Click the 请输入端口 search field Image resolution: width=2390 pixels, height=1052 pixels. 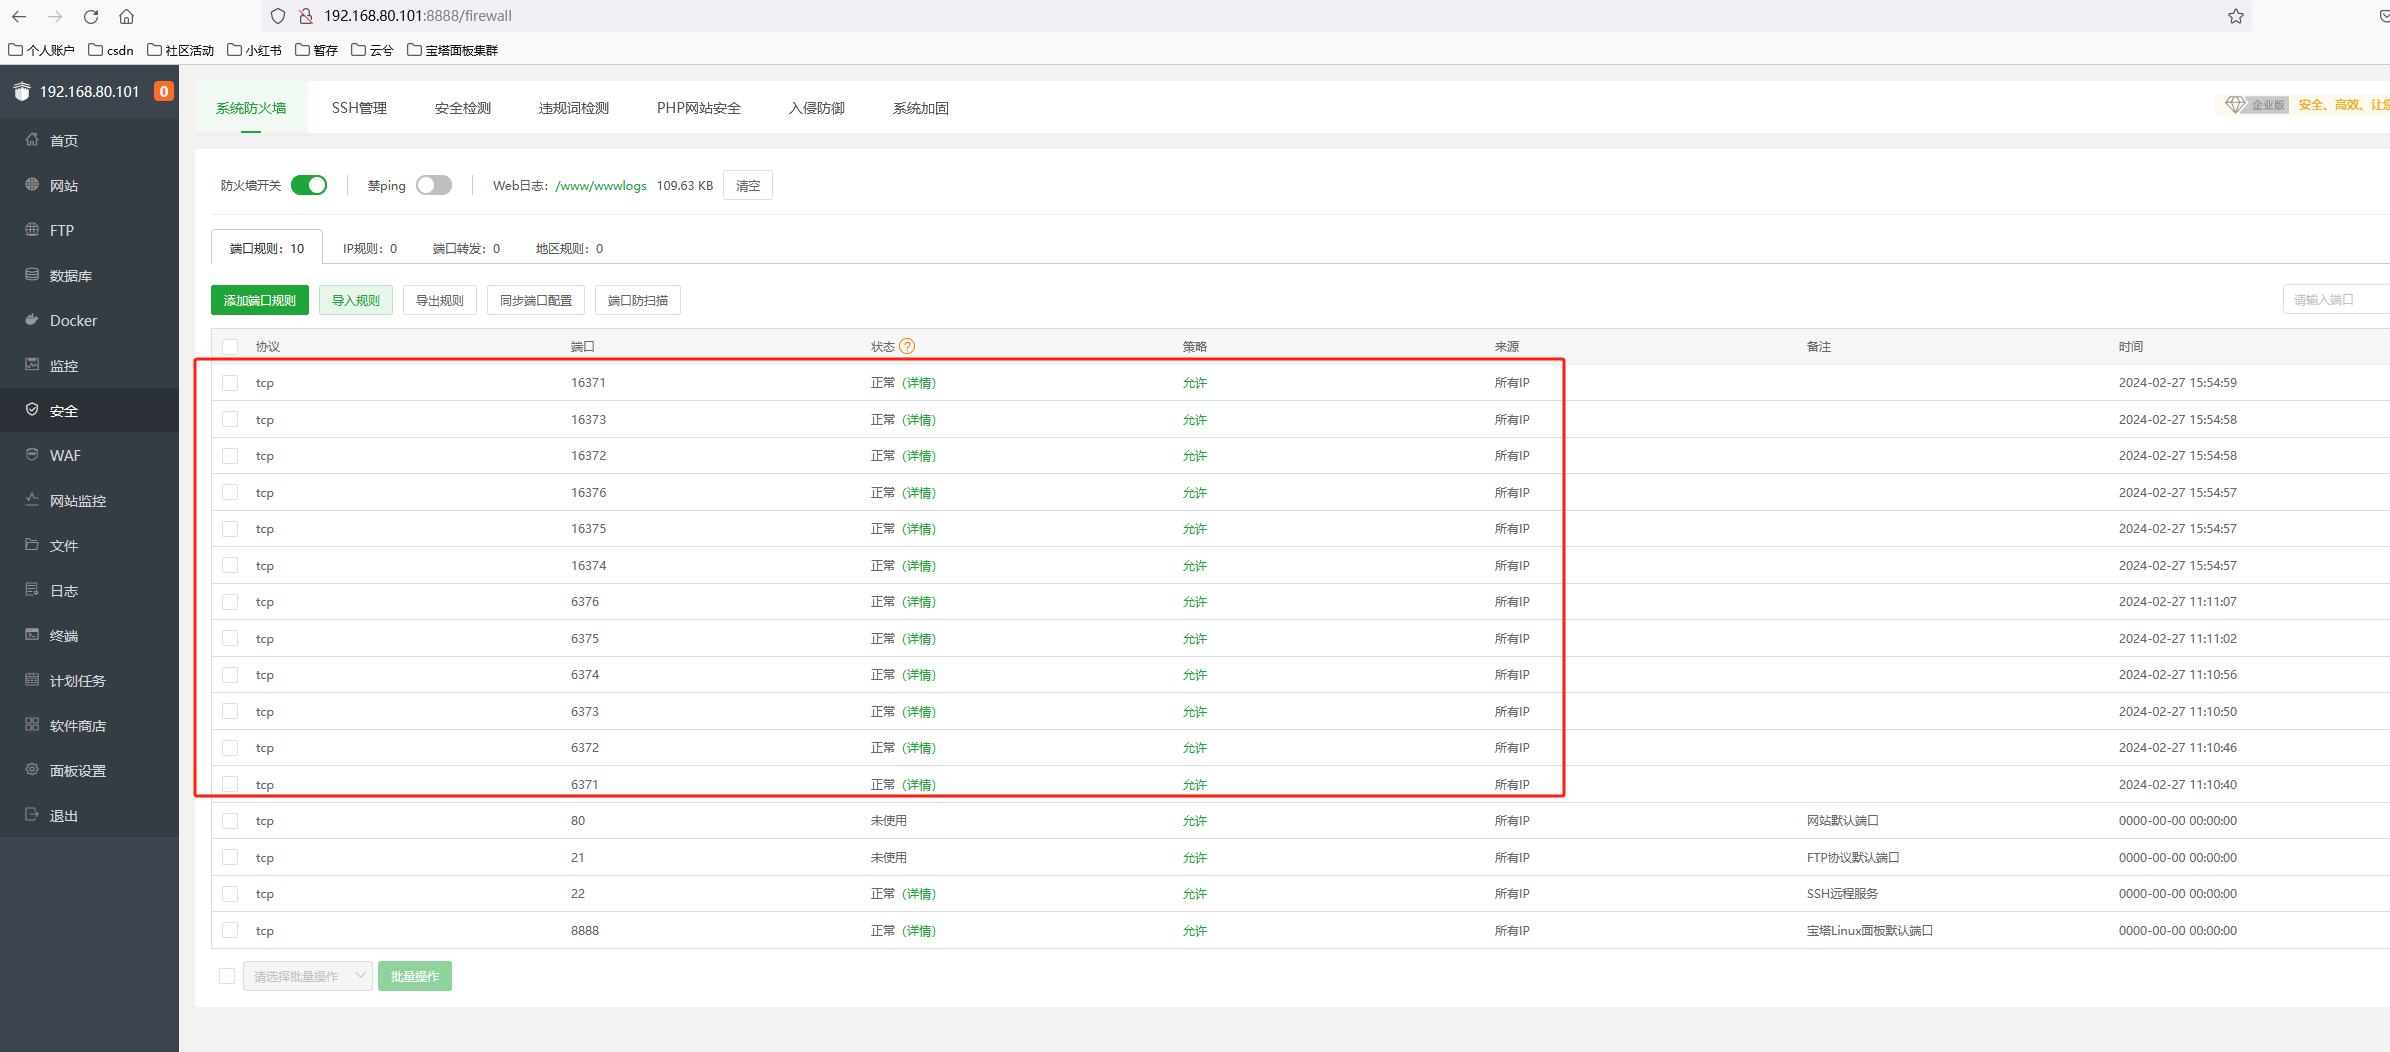2336,300
